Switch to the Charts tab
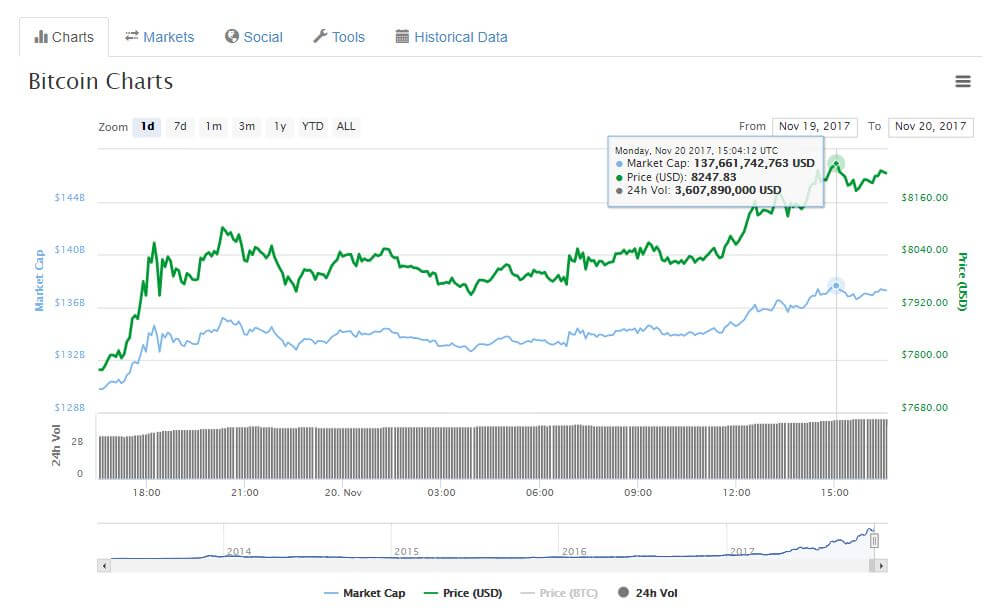The width and height of the screenshot is (1003, 608). [x=64, y=37]
